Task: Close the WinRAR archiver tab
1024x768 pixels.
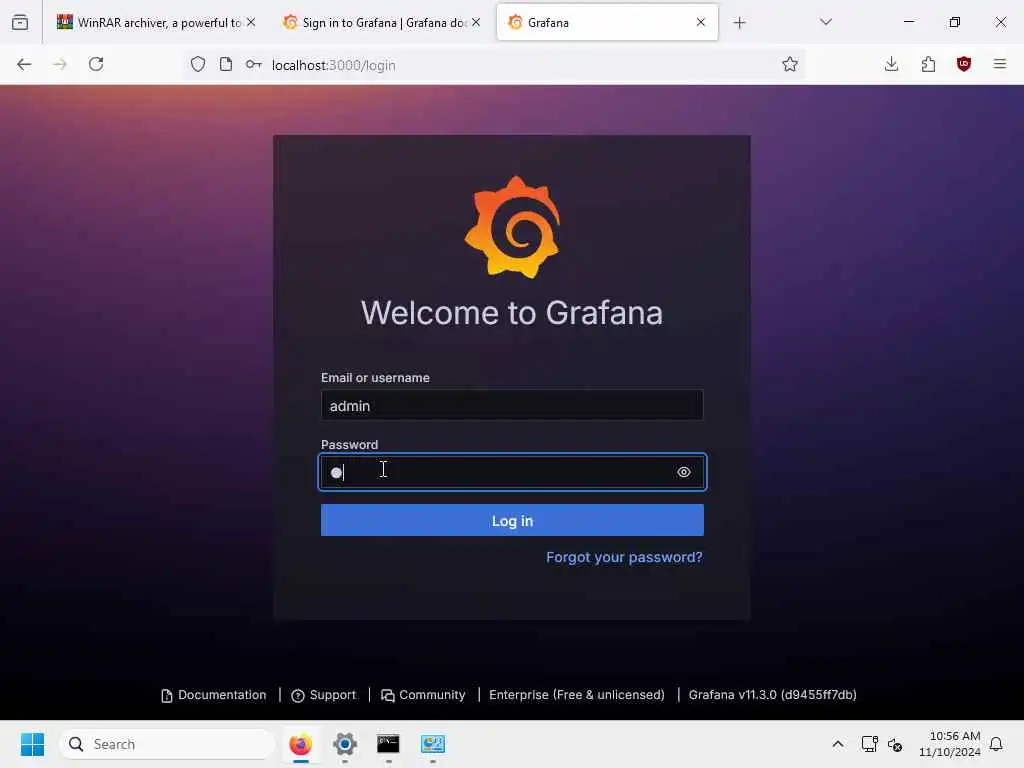Action: point(251,23)
